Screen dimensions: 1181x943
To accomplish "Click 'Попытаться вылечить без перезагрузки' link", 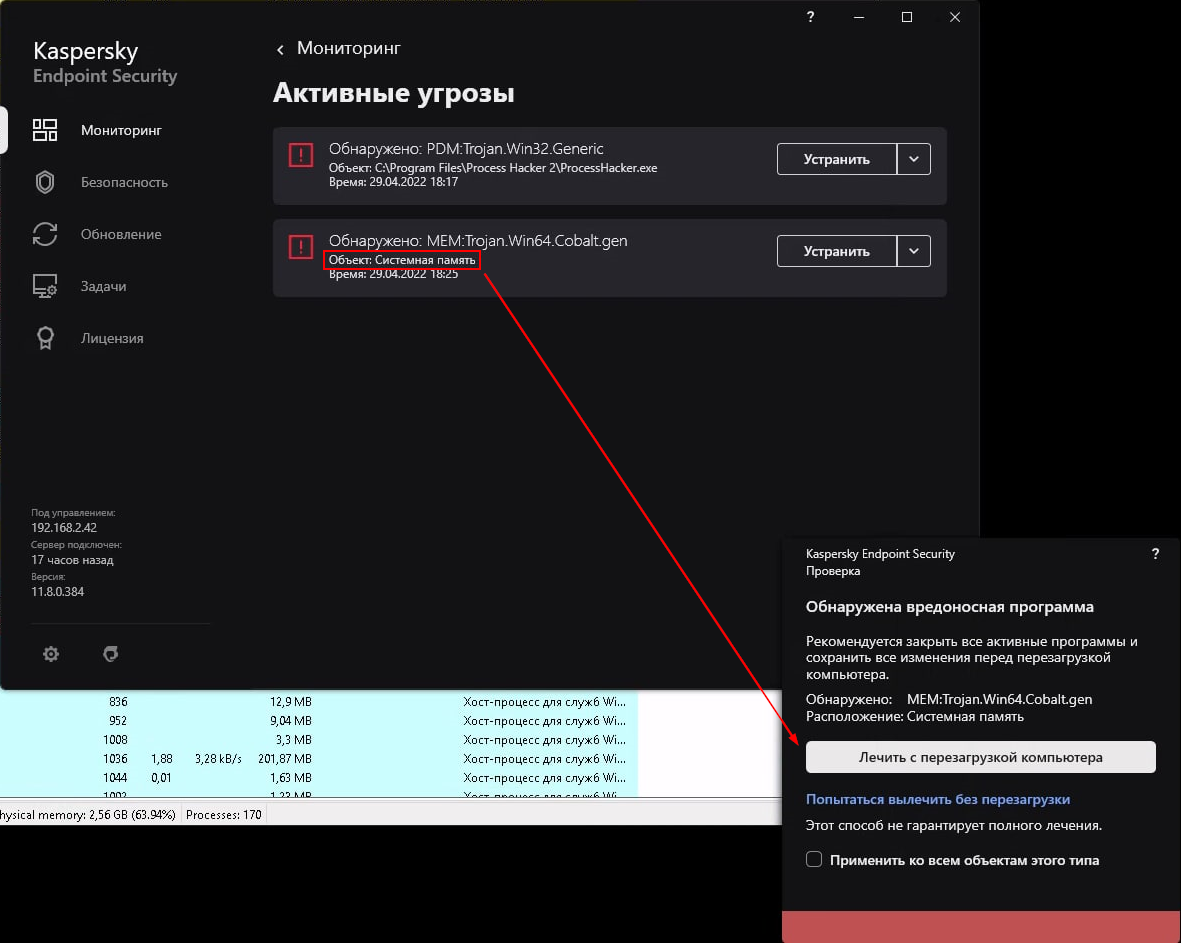I will (x=938, y=800).
